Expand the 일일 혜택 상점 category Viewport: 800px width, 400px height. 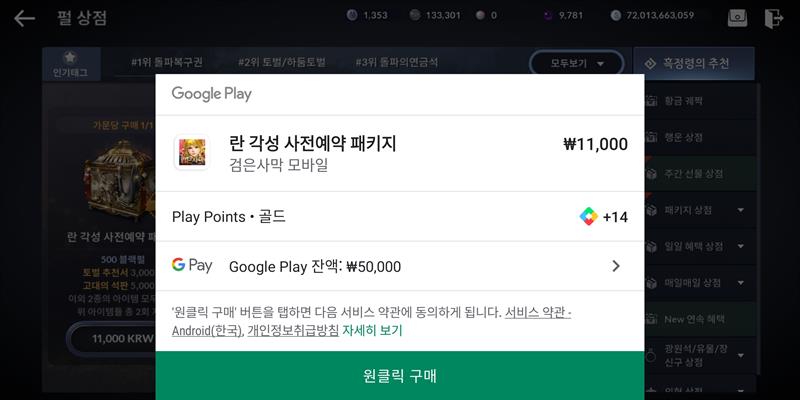pyautogui.click(x=695, y=247)
